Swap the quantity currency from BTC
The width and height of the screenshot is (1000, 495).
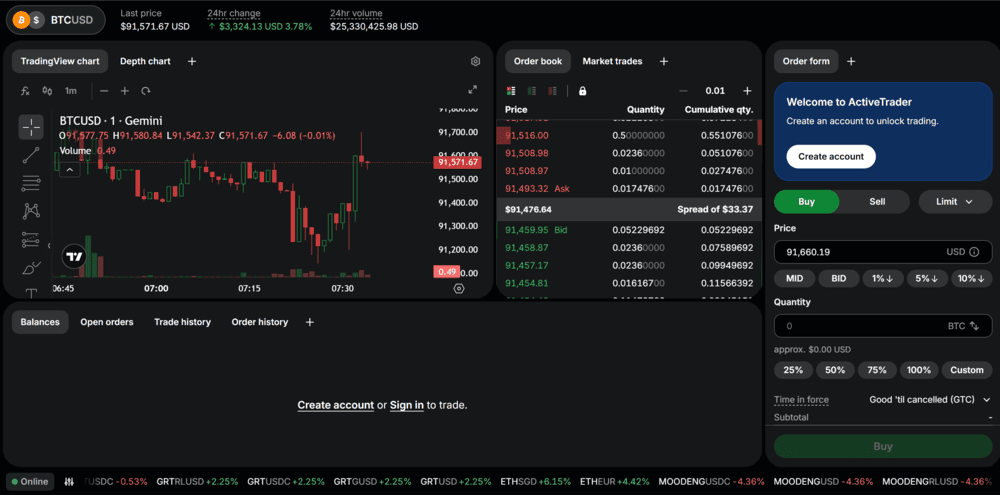(974, 326)
